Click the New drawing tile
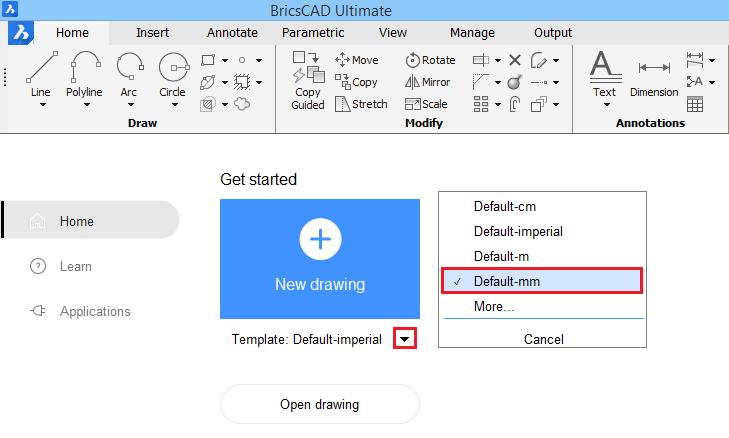The height and width of the screenshot is (438, 729). click(x=320, y=259)
